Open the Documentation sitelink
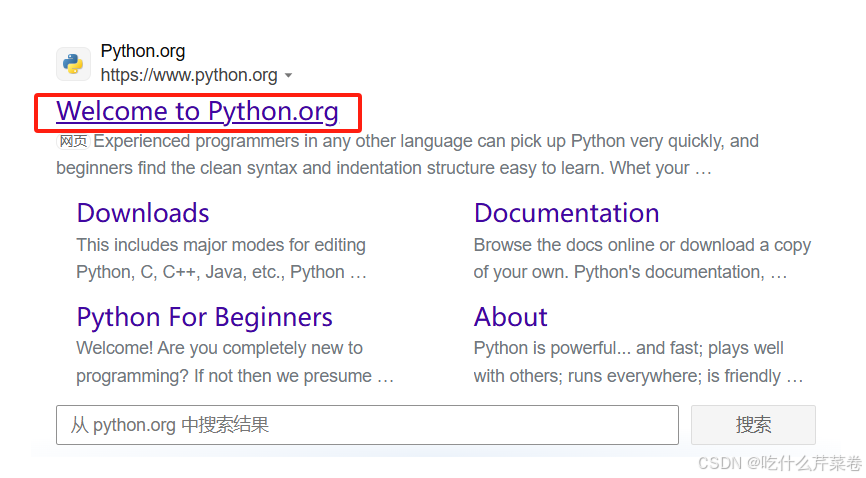 point(567,213)
